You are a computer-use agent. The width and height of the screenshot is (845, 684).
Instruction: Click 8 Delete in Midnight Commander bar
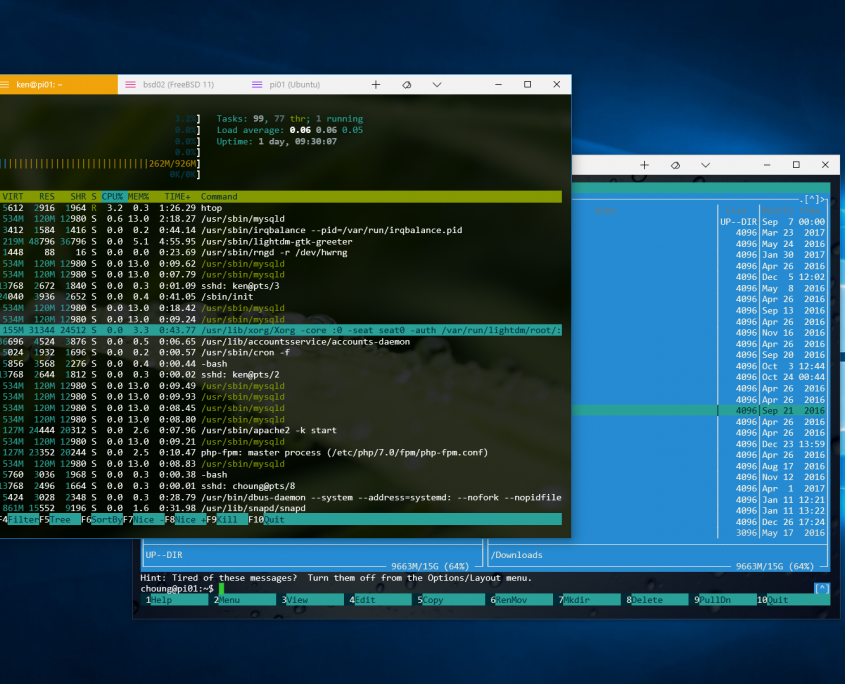pos(650,600)
